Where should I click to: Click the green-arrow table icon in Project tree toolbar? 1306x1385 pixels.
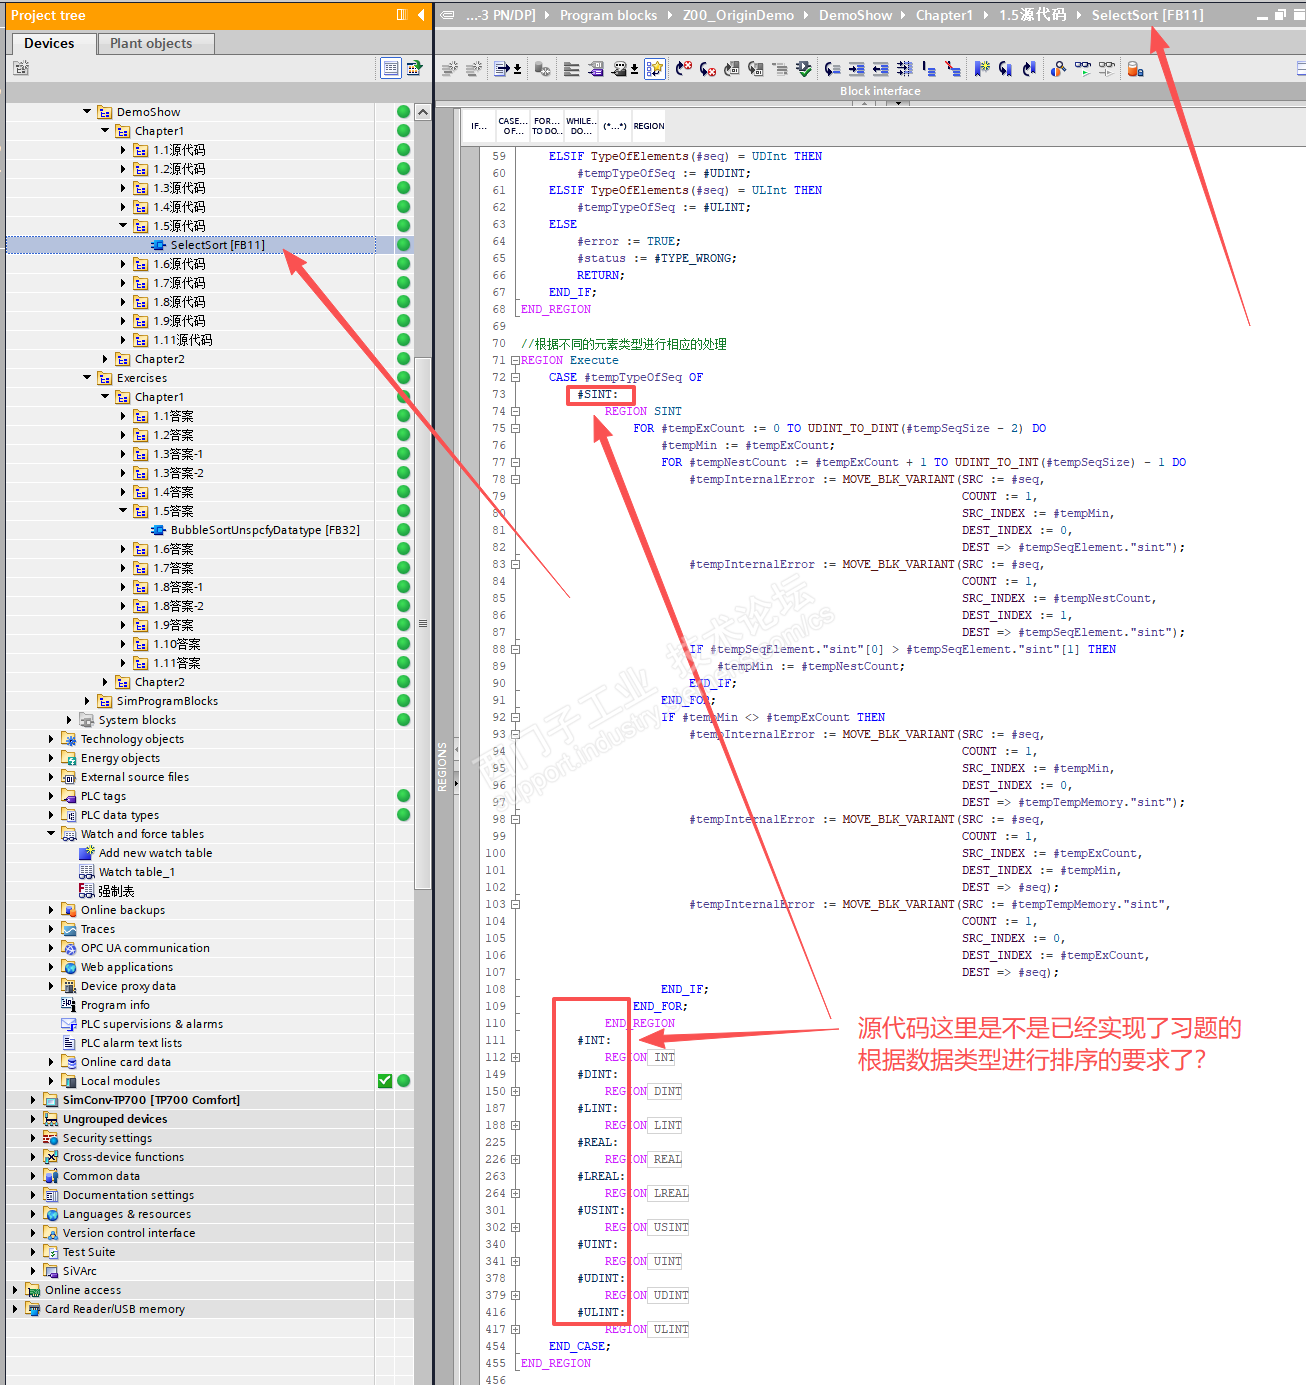point(414,68)
